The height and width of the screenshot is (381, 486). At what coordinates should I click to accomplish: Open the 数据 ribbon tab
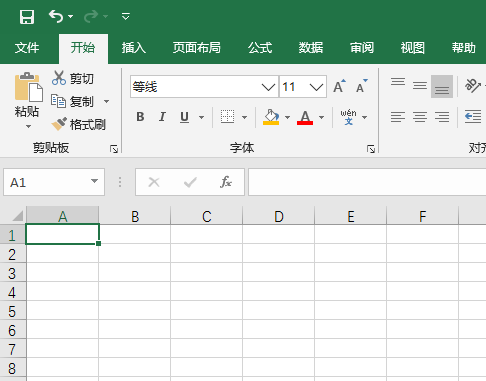(311, 48)
